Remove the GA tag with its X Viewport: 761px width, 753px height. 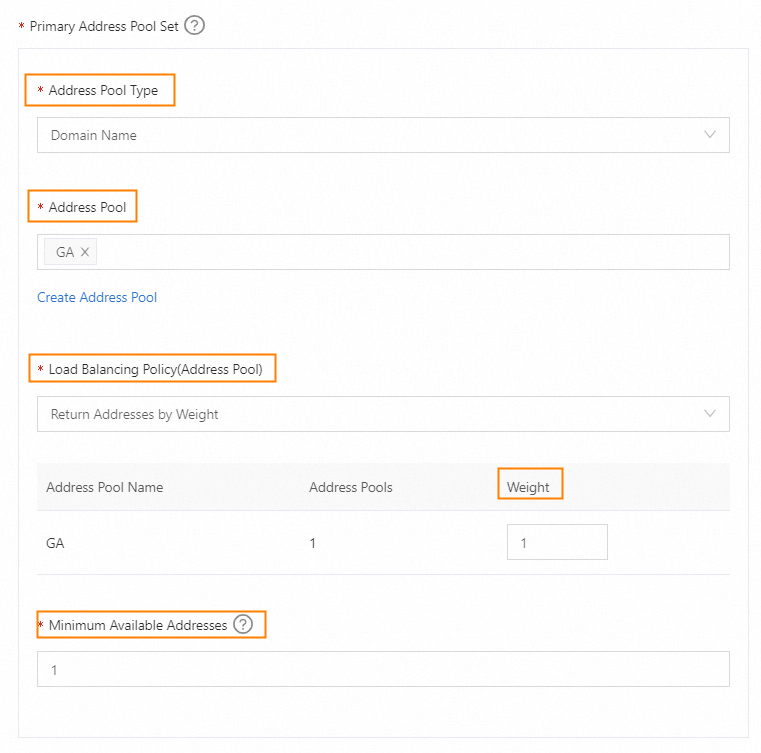click(85, 252)
